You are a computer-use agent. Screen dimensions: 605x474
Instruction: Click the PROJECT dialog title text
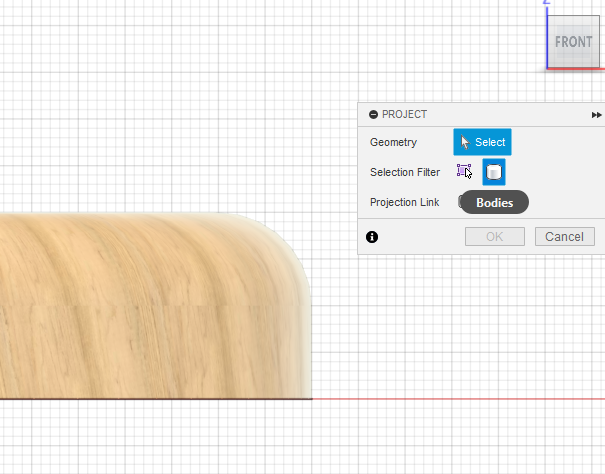point(404,115)
